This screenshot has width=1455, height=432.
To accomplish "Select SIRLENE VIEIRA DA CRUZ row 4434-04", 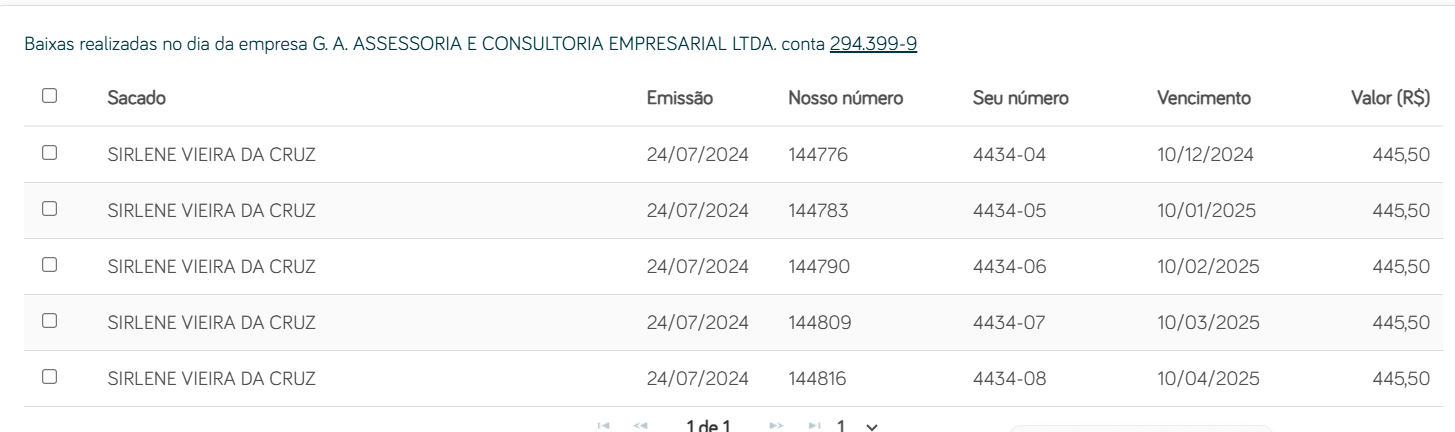I will pos(727,154).
